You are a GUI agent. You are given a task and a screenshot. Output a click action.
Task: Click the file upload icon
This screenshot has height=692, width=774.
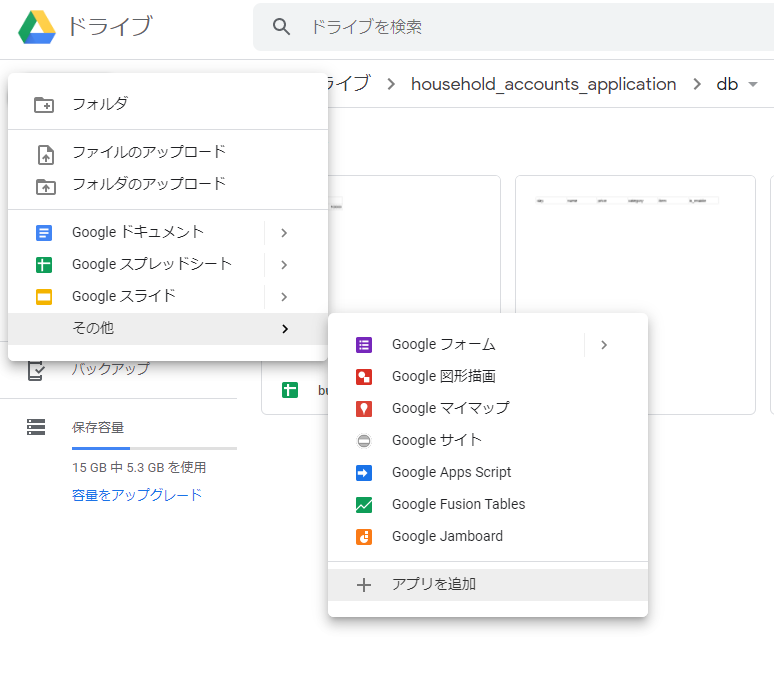[46, 154]
